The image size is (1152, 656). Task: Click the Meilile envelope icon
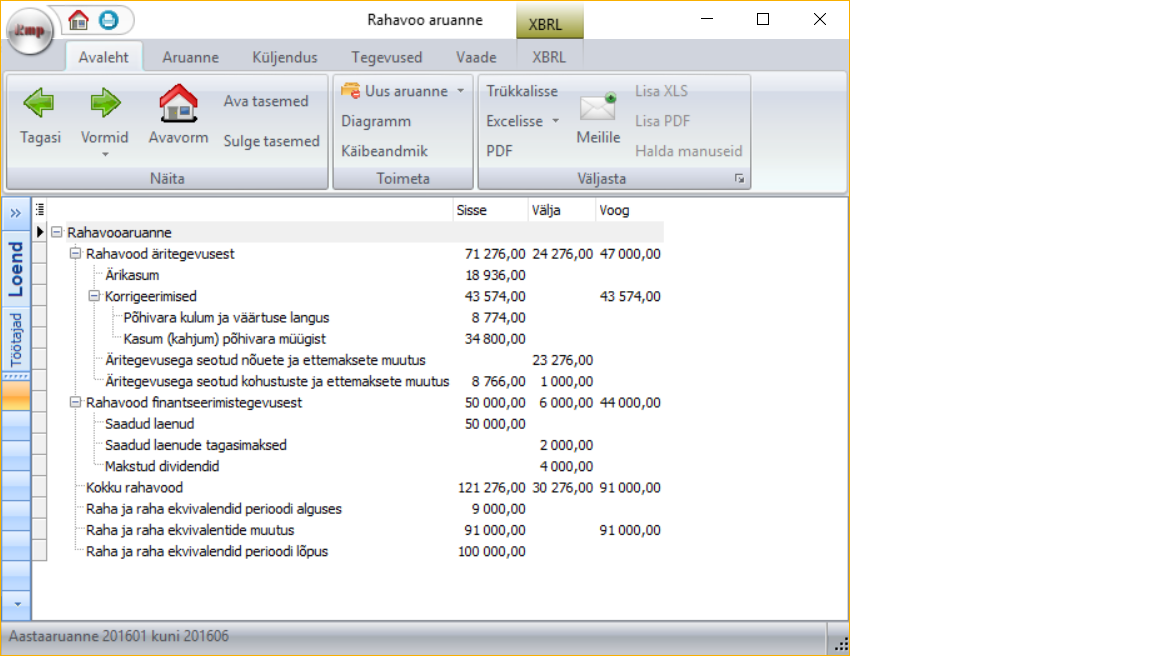click(x=598, y=106)
